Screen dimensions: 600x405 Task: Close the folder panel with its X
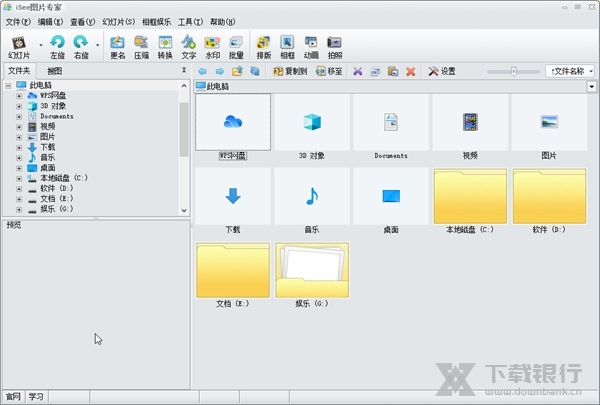[184, 70]
